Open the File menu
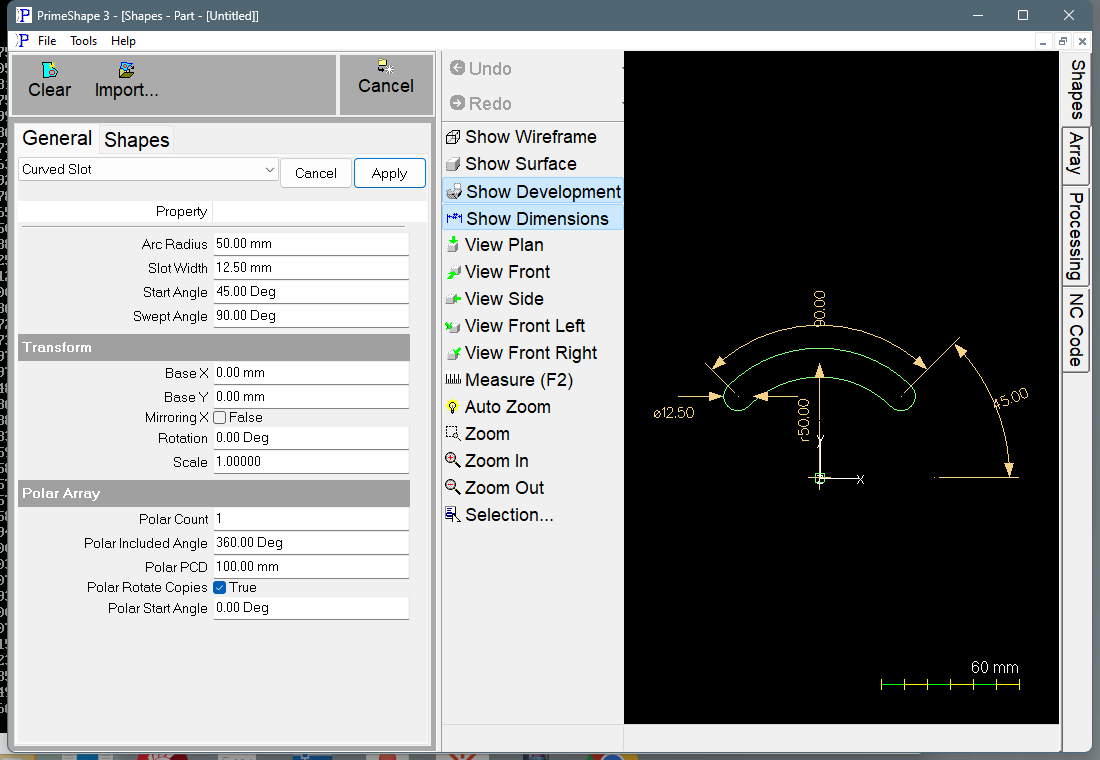The width and height of the screenshot is (1100, 760). 47,41
